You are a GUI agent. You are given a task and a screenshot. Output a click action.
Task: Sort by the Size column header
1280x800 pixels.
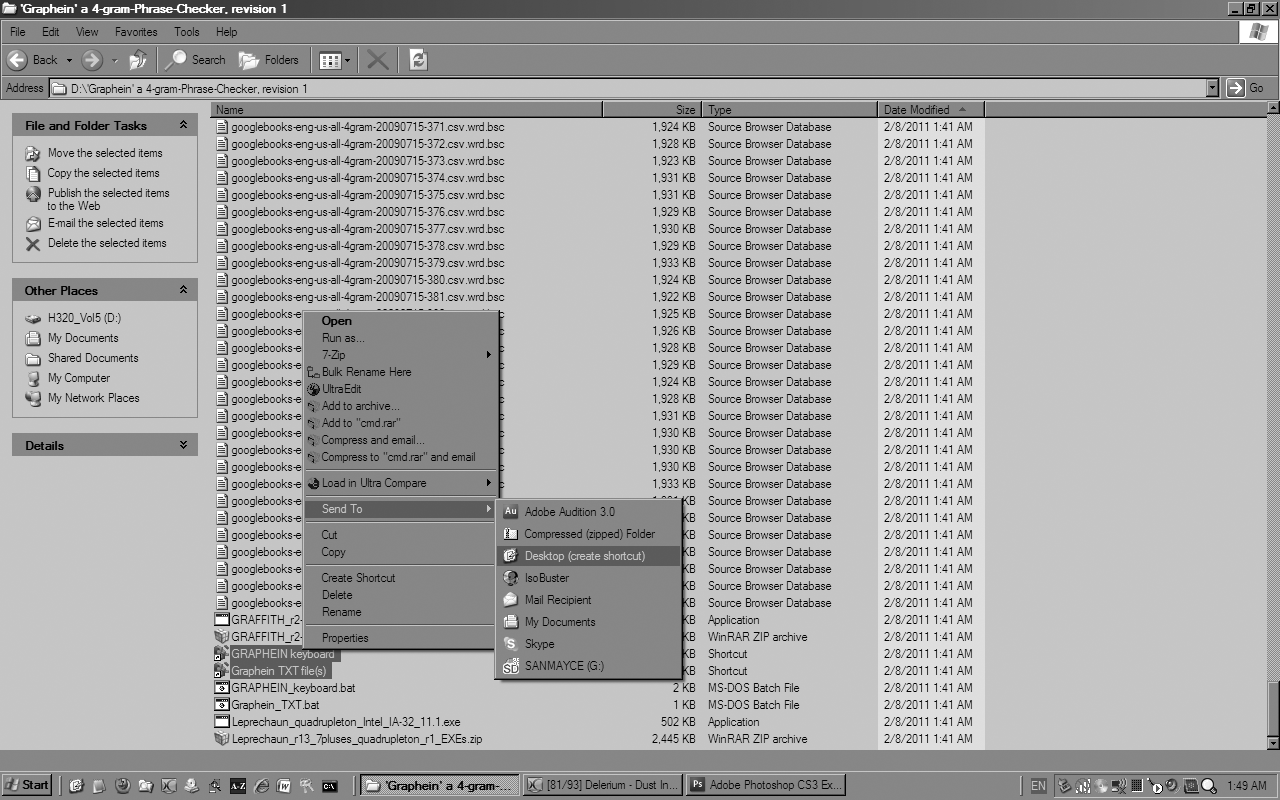coord(651,110)
